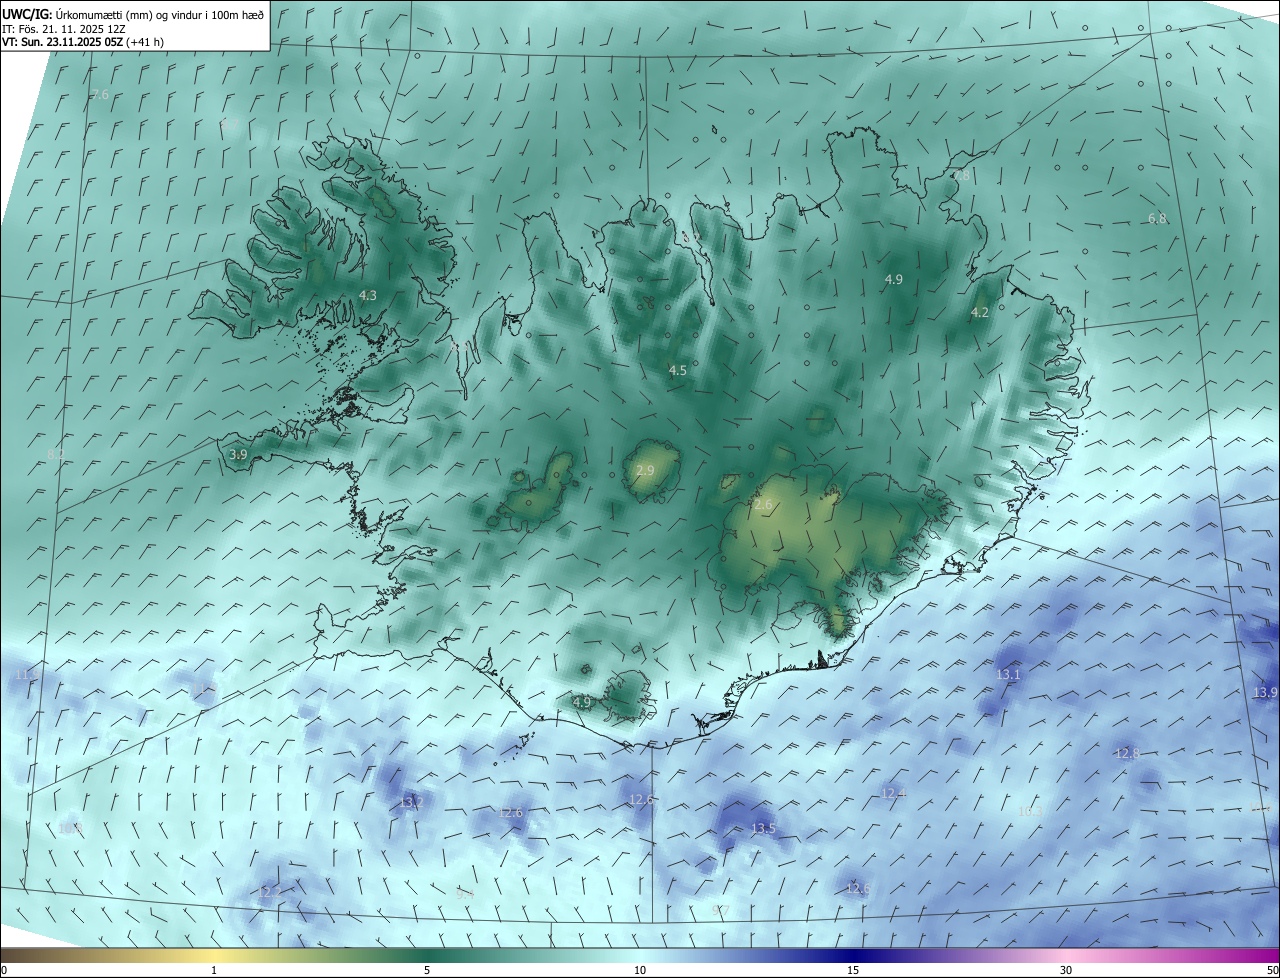Click the 8.2 value label
Screen dimensions: 1280x978
[56, 454]
